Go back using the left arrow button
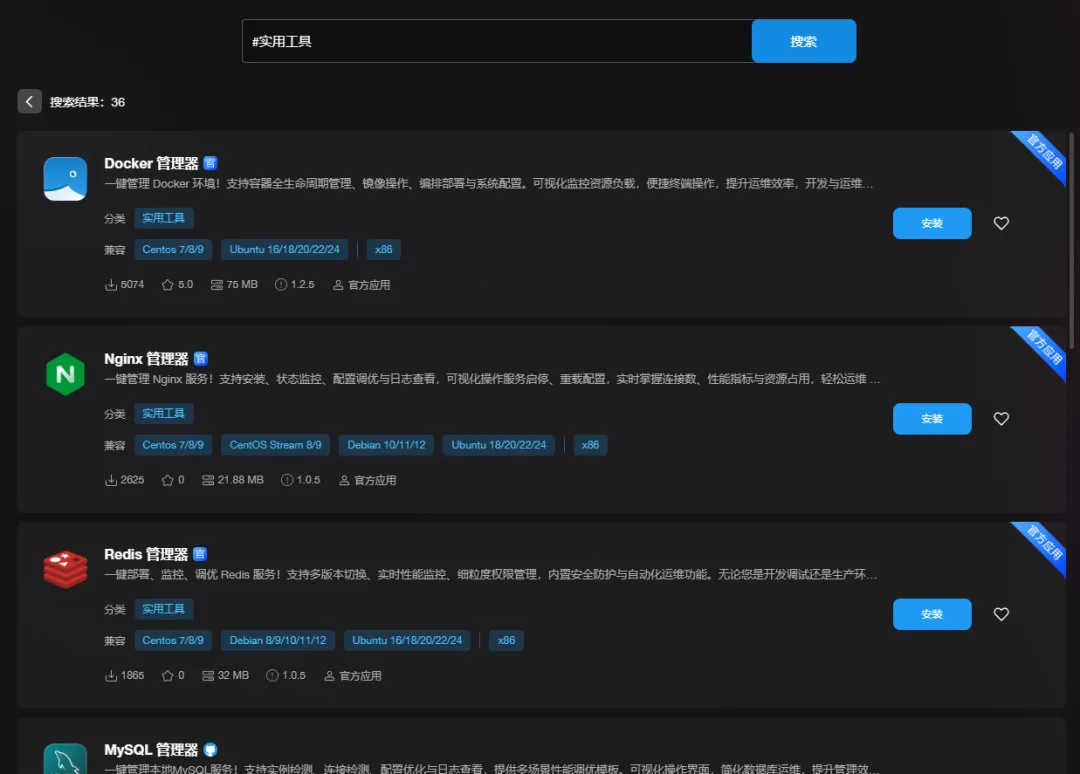1080x774 pixels. tap(30, 102)
